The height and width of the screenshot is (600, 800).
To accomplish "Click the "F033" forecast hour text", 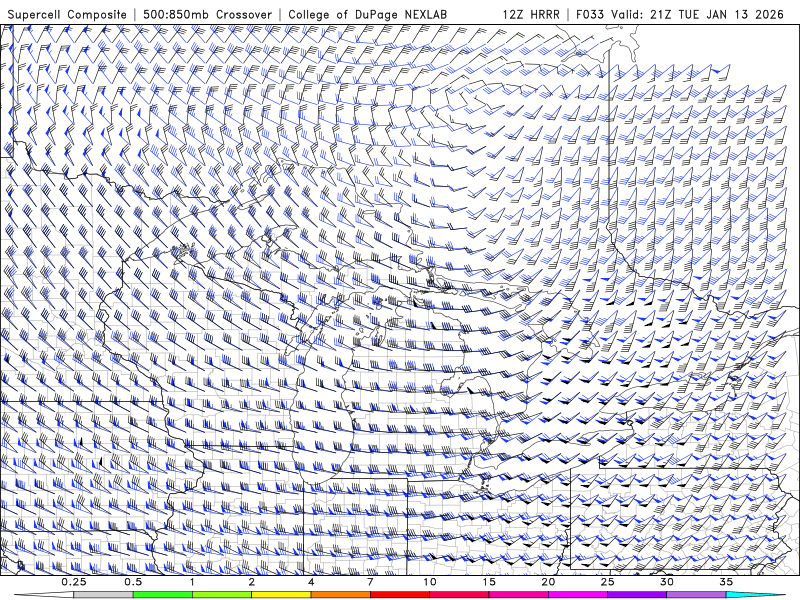I will coord(590,14).
